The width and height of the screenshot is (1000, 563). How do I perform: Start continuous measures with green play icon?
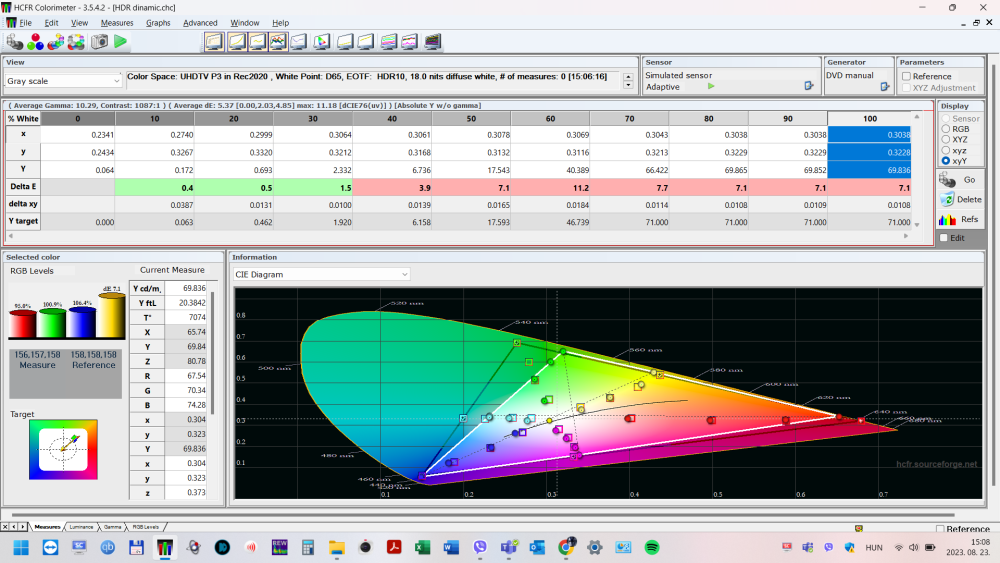pos(121,42)
